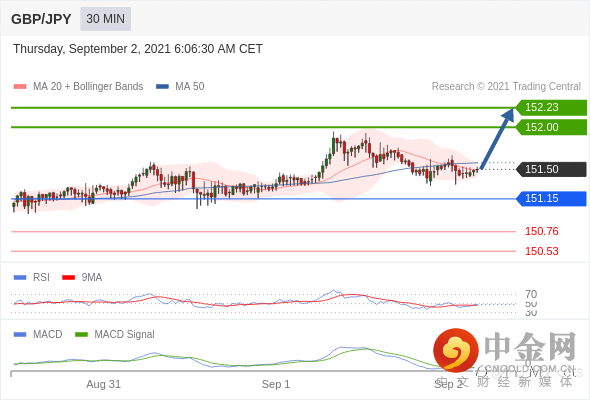The width and height of the screenshot is (590, 400).
Task: Click the 'MACD Signal' legend label
Action: 125,335
